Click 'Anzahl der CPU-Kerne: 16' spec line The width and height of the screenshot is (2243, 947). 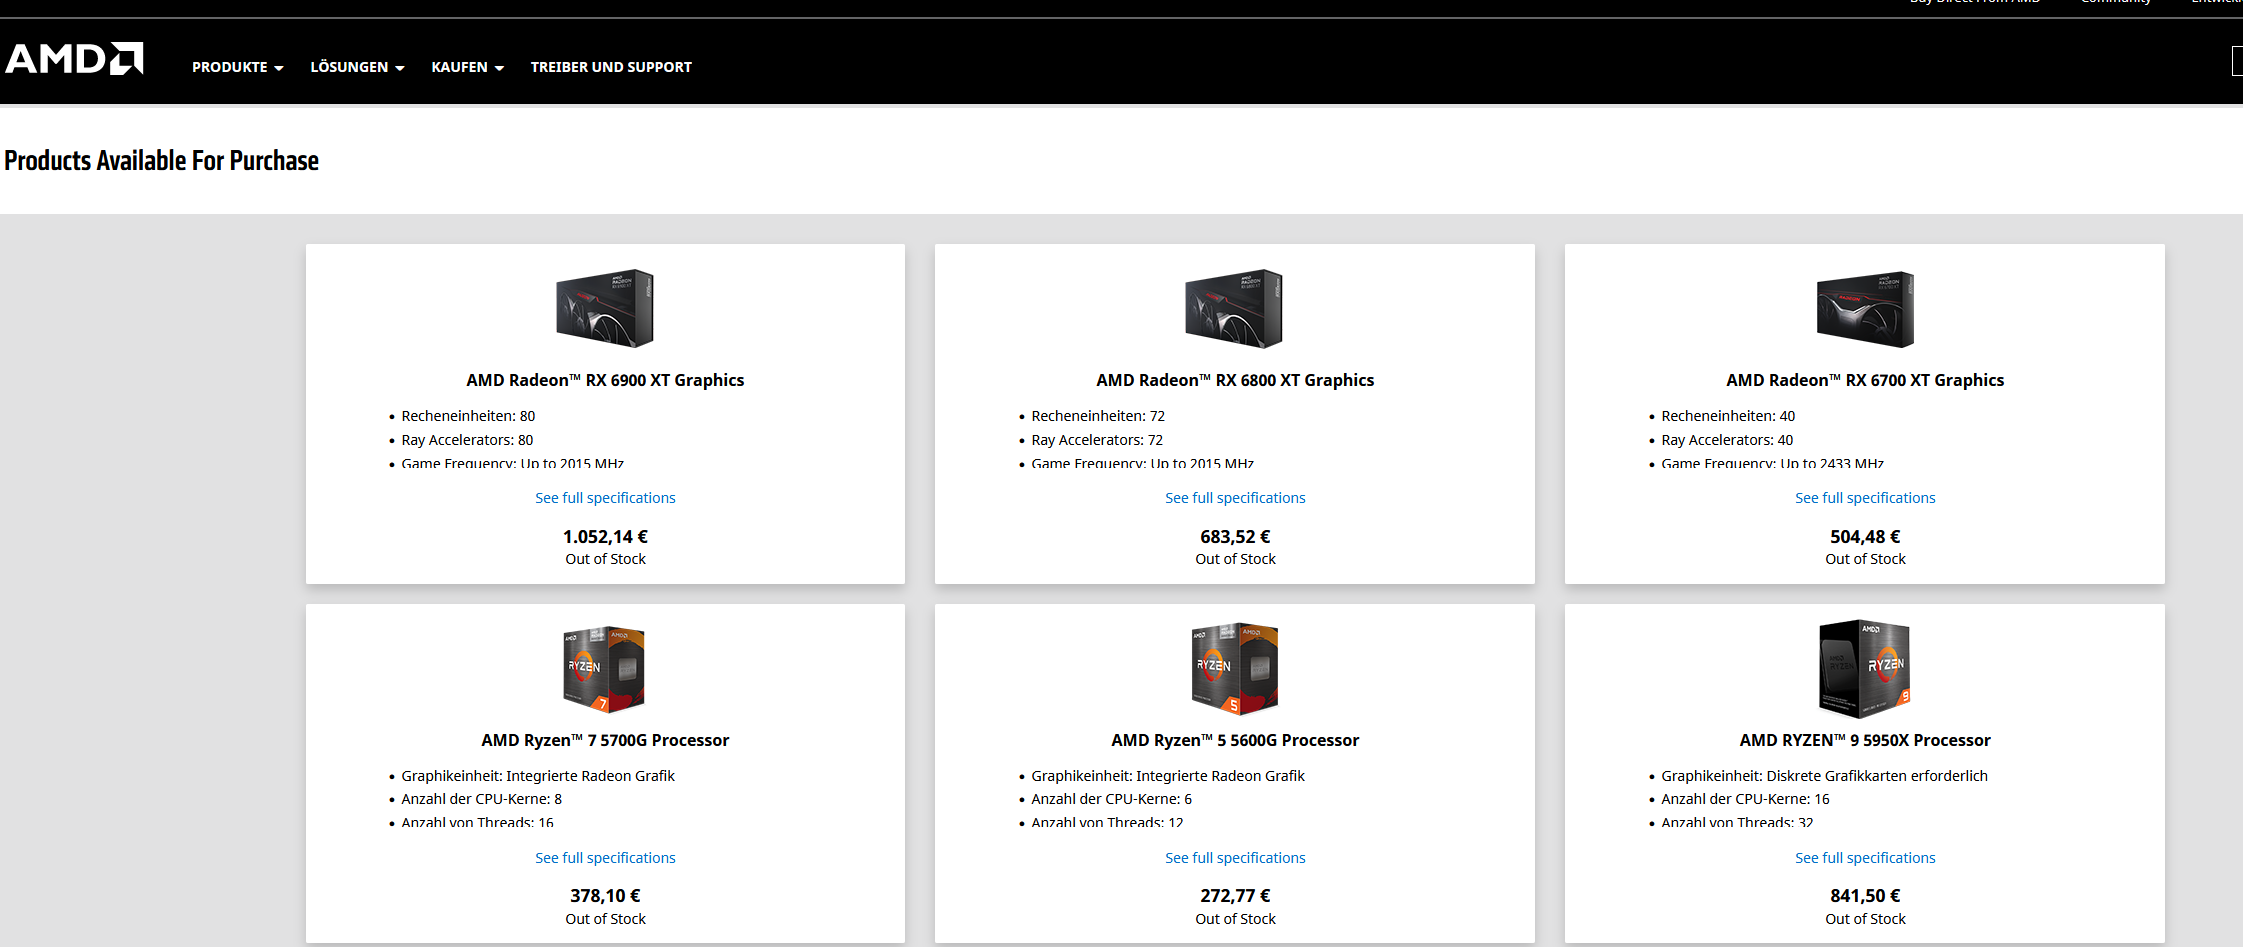click(1745, 799)
